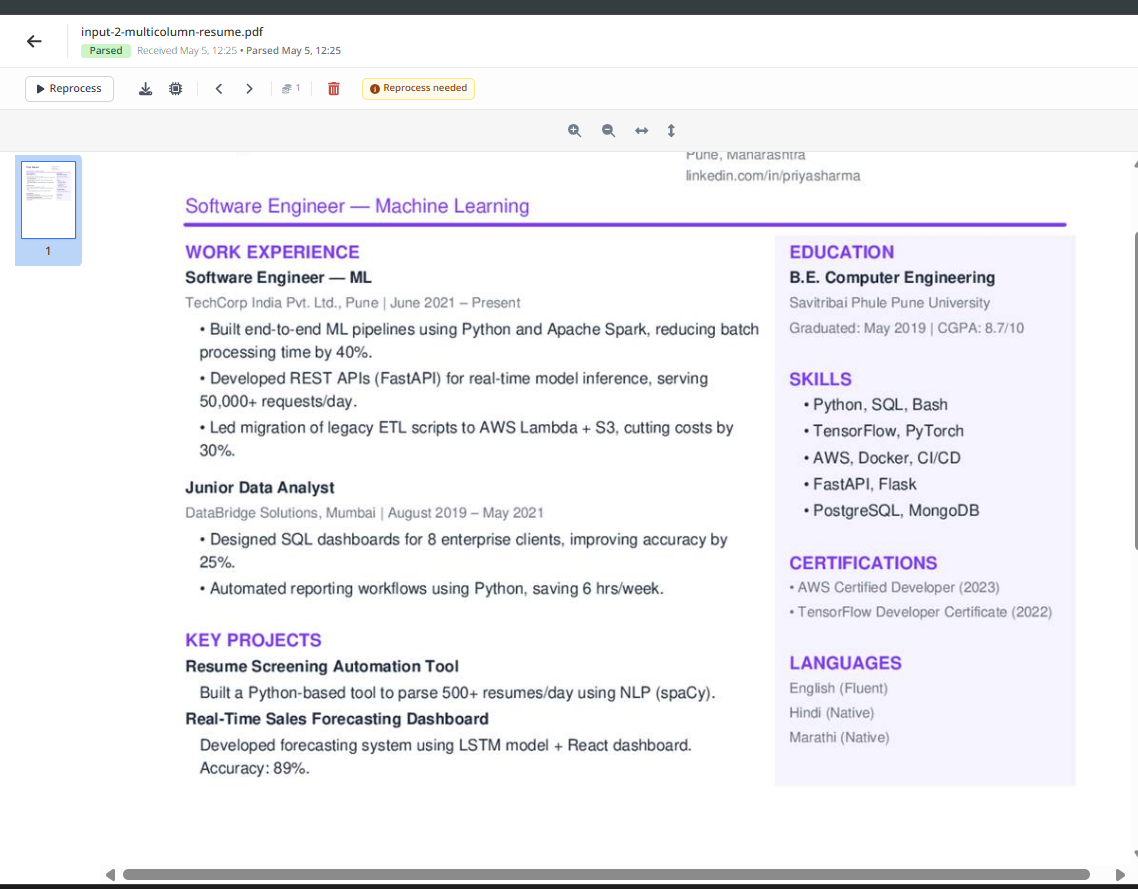Click 'B.E. Computer Engineering' text

coord(892,277)
